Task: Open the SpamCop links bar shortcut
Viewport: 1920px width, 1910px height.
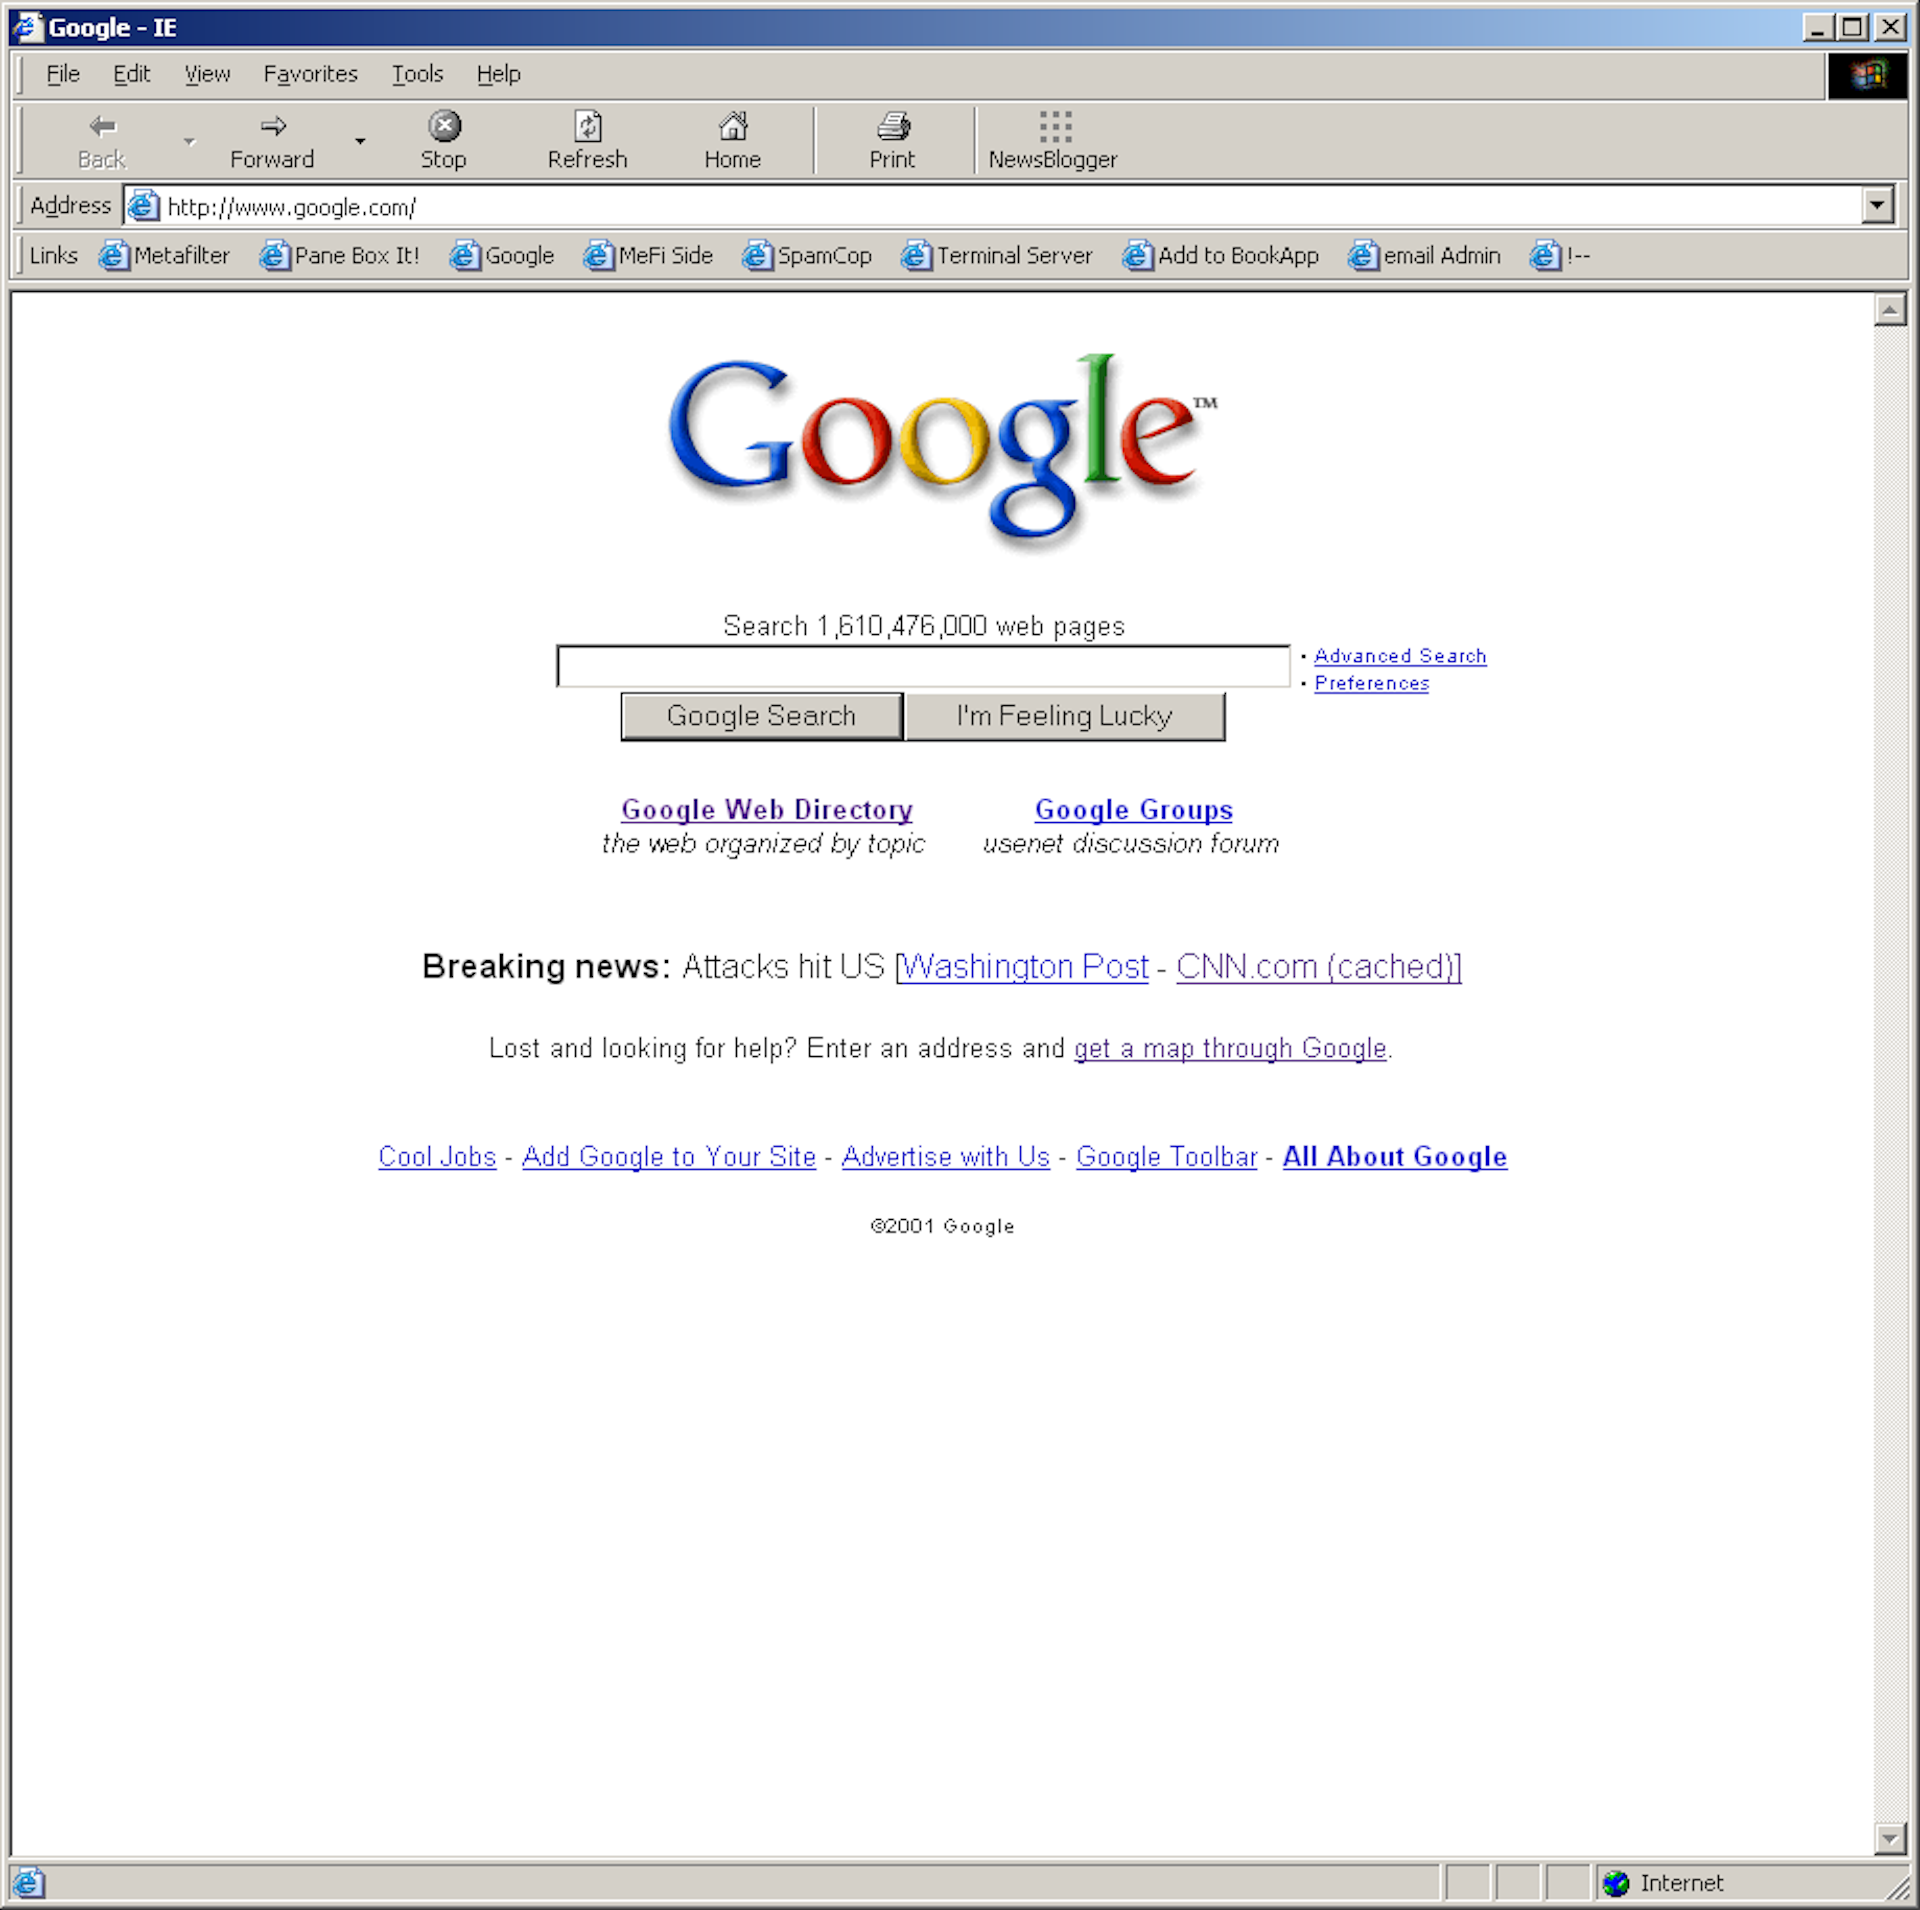Action: (x=807, y=256)
